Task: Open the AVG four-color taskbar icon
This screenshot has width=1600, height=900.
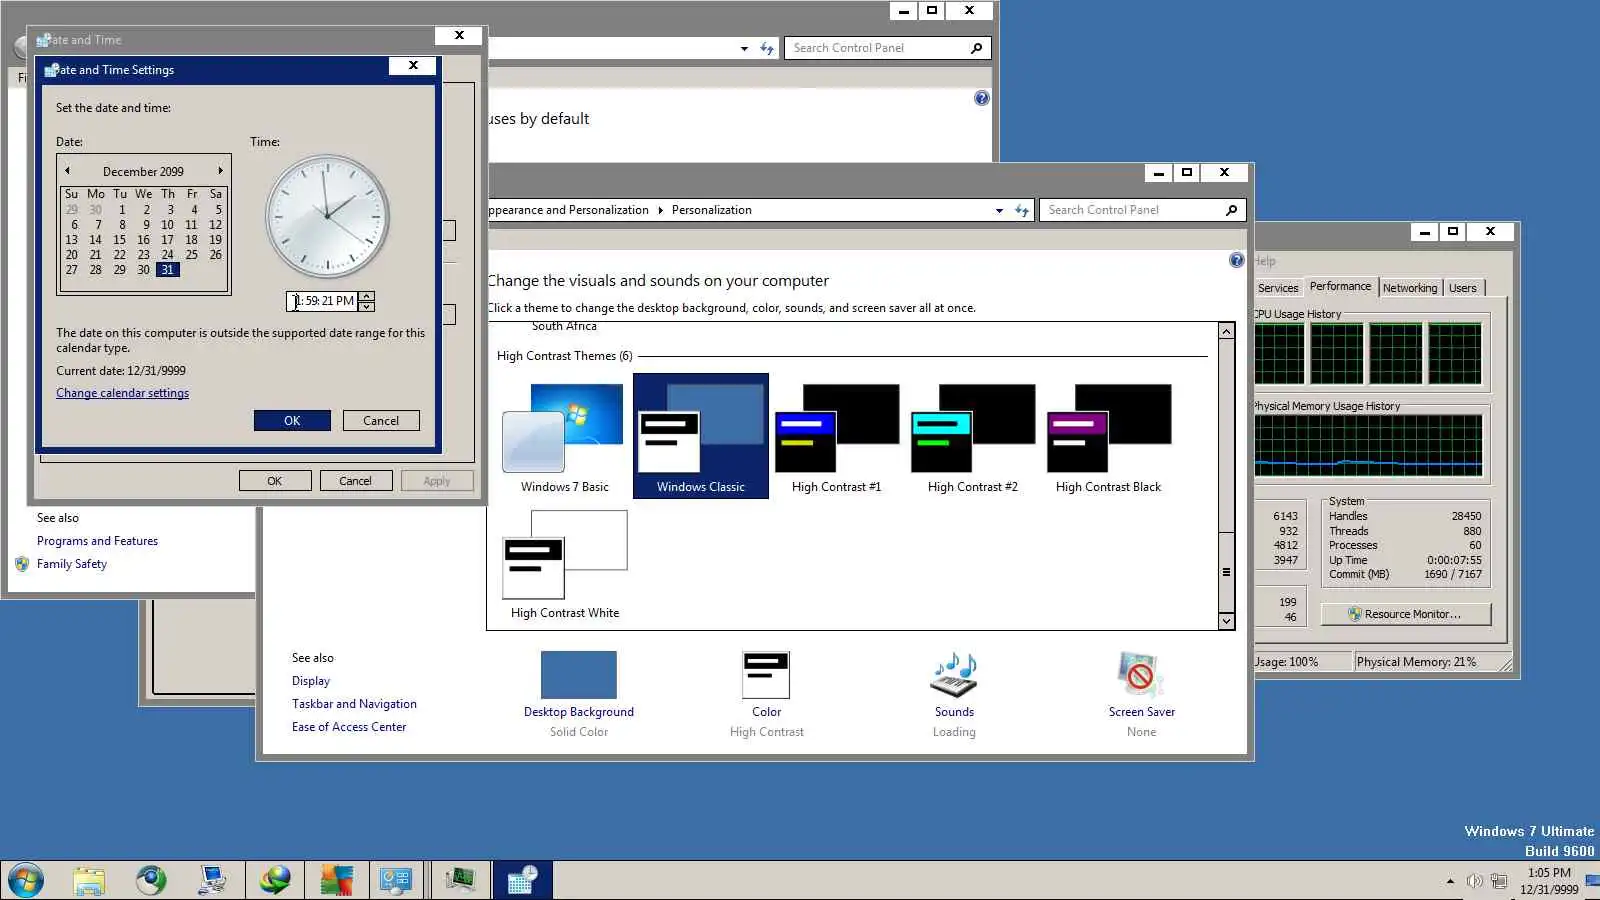Action: click(x=337, y=881)
